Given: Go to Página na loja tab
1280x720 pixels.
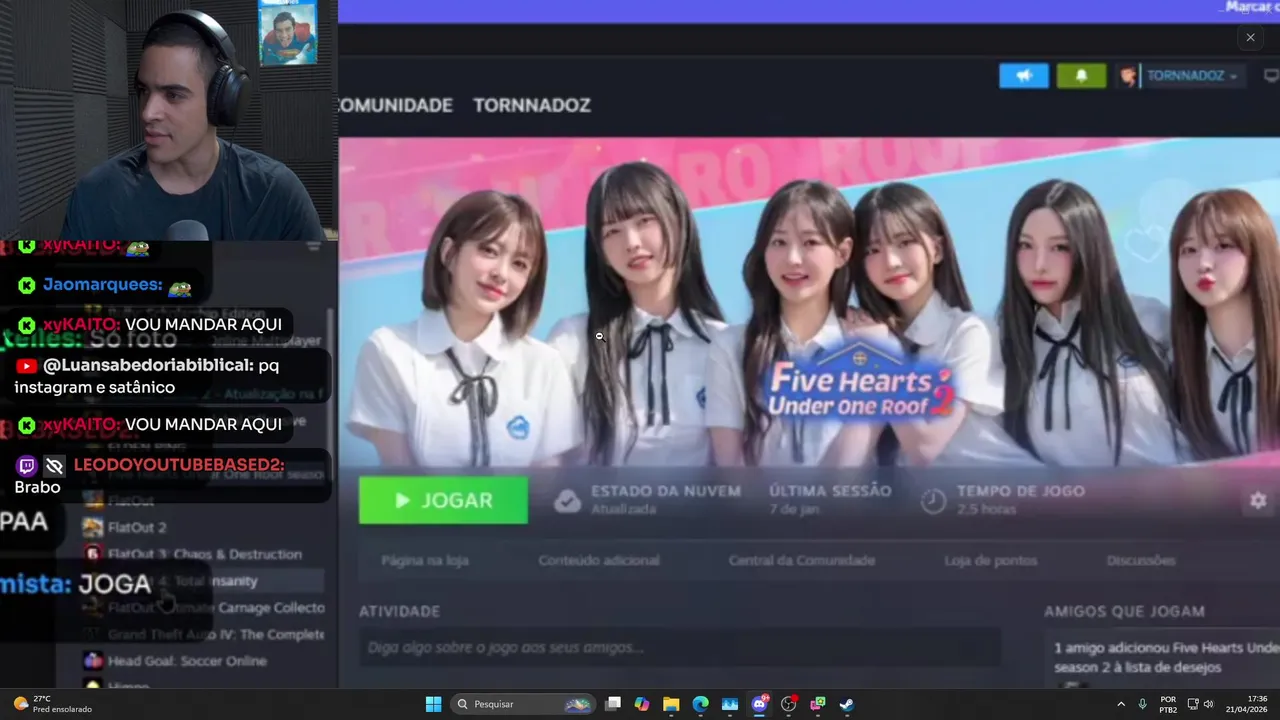Looking at the screenshot, I should pyautogui.click(x=425, y=561).
